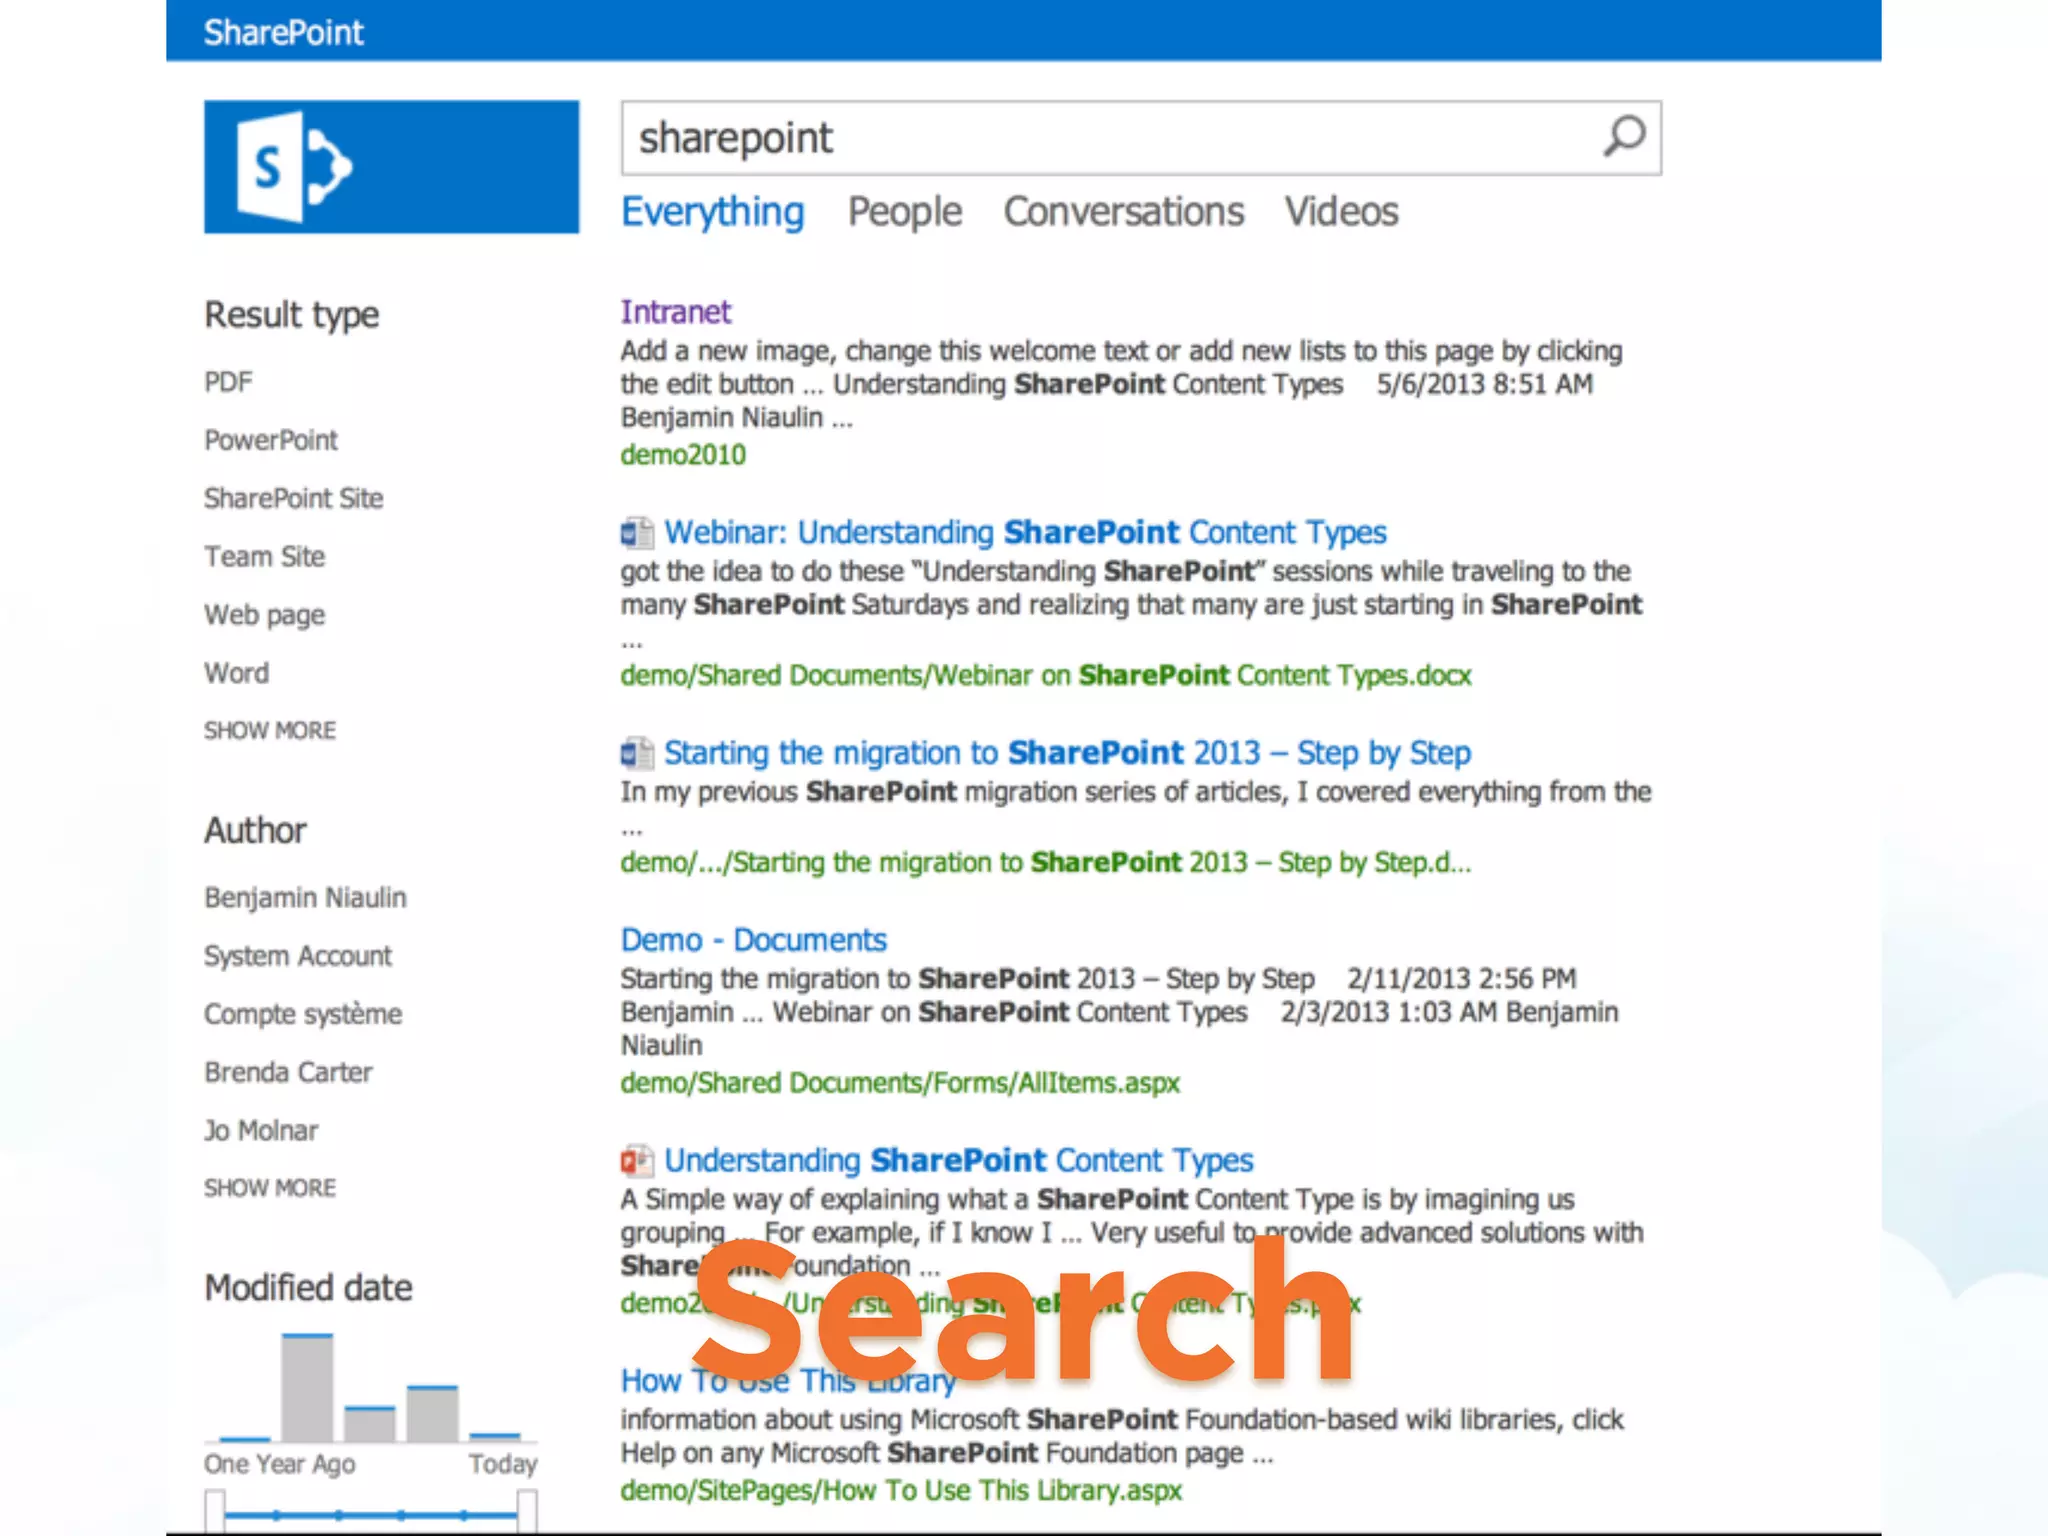Filter results by SharePoint Site
The height and width of the screenshot is (1536, 2048).
294,498
